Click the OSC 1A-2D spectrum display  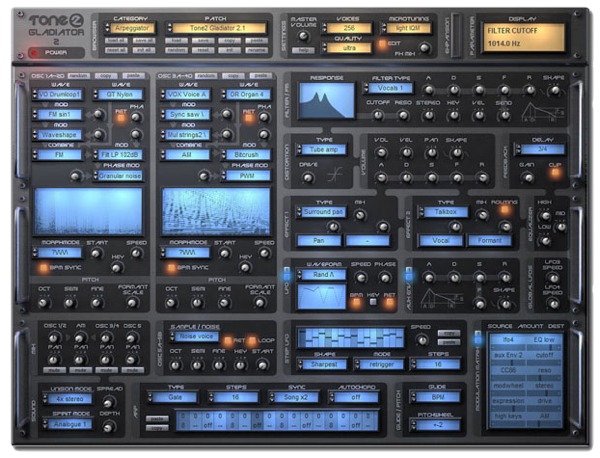tap(88, 211)
